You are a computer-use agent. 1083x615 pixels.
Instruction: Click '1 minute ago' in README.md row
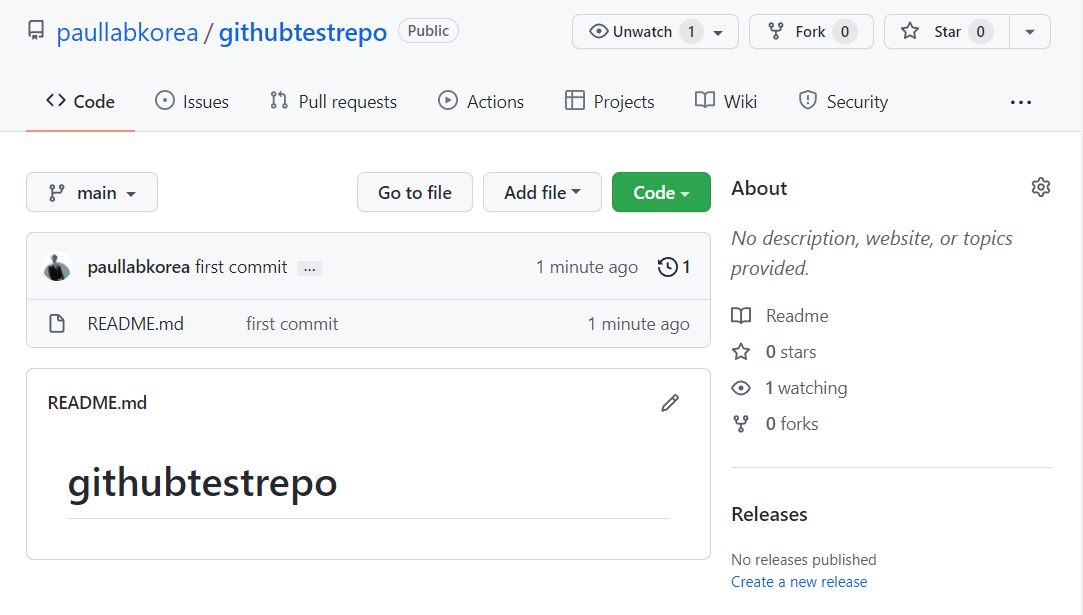tap(639, 324)
